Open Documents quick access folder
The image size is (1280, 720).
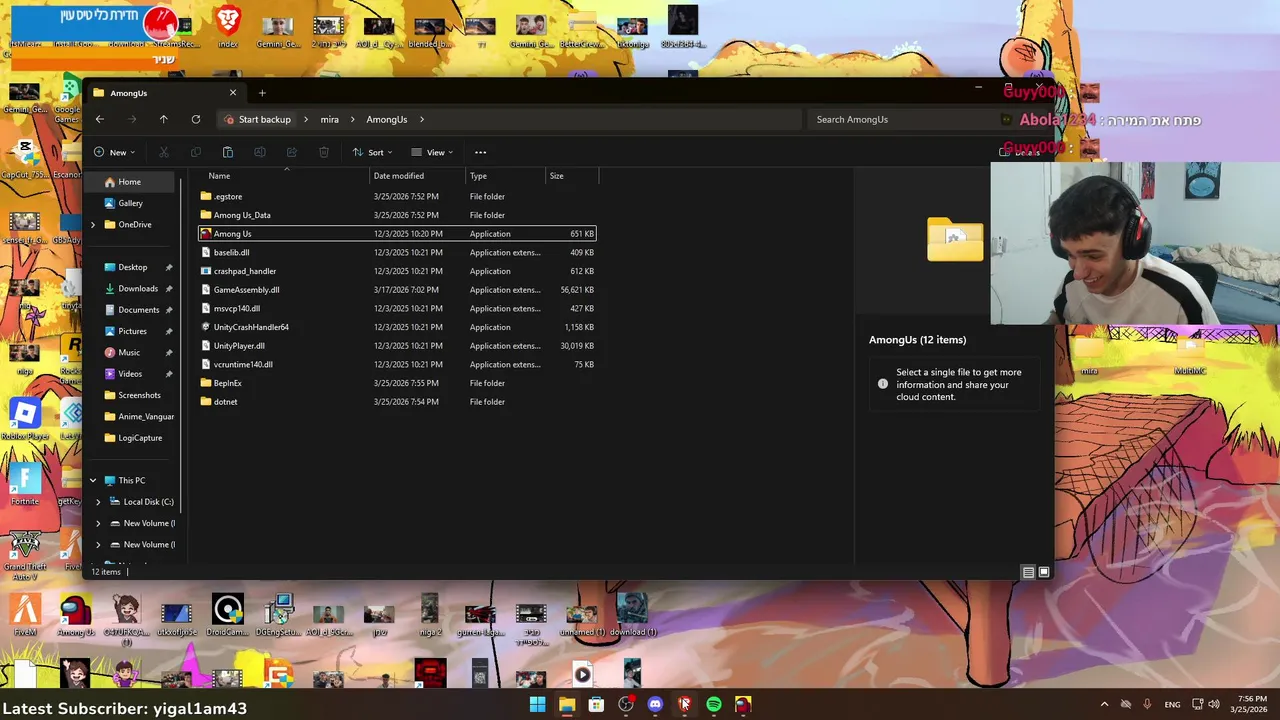138,310
